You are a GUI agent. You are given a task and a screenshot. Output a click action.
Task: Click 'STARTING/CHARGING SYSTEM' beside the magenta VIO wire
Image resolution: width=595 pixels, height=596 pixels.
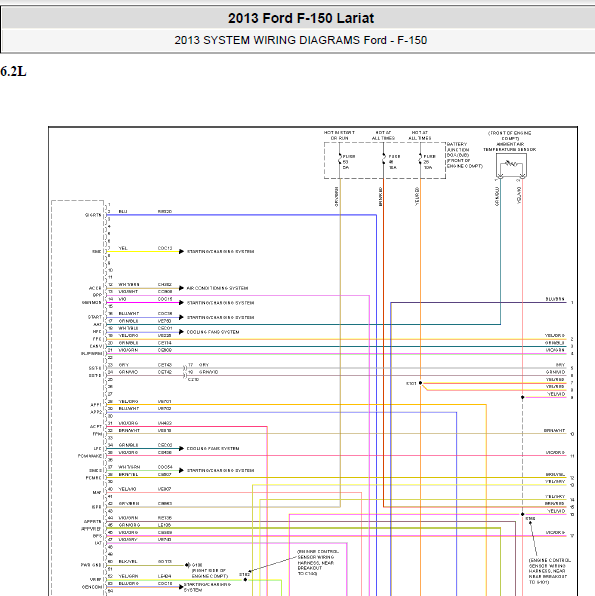tap(221, 303)
